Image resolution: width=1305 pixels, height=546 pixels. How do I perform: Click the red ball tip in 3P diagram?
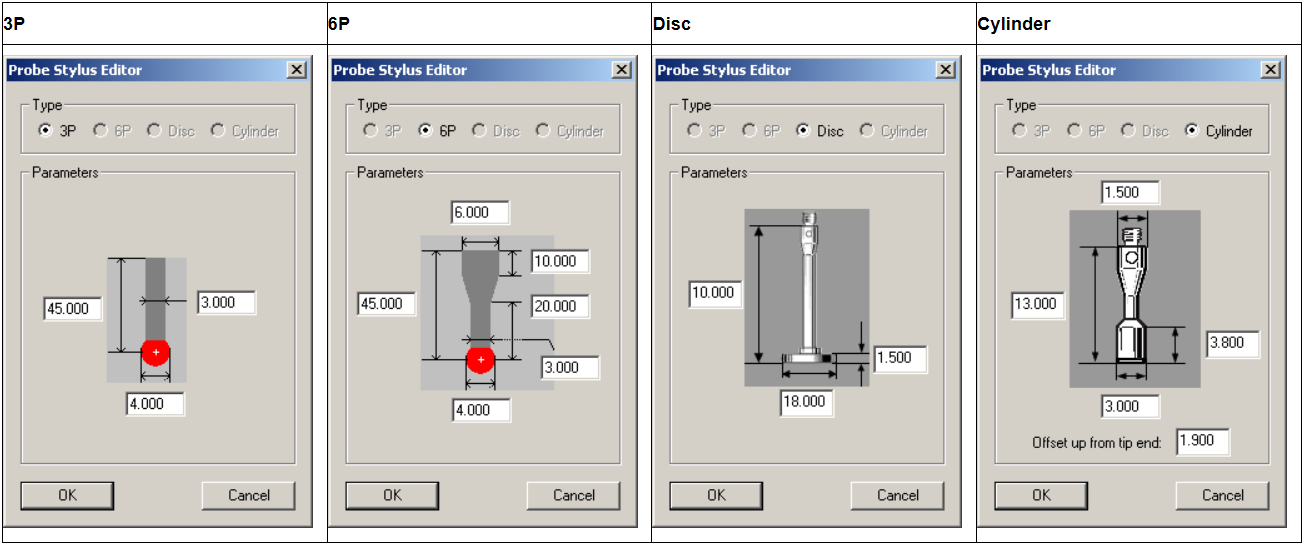[x=155, y=353]
